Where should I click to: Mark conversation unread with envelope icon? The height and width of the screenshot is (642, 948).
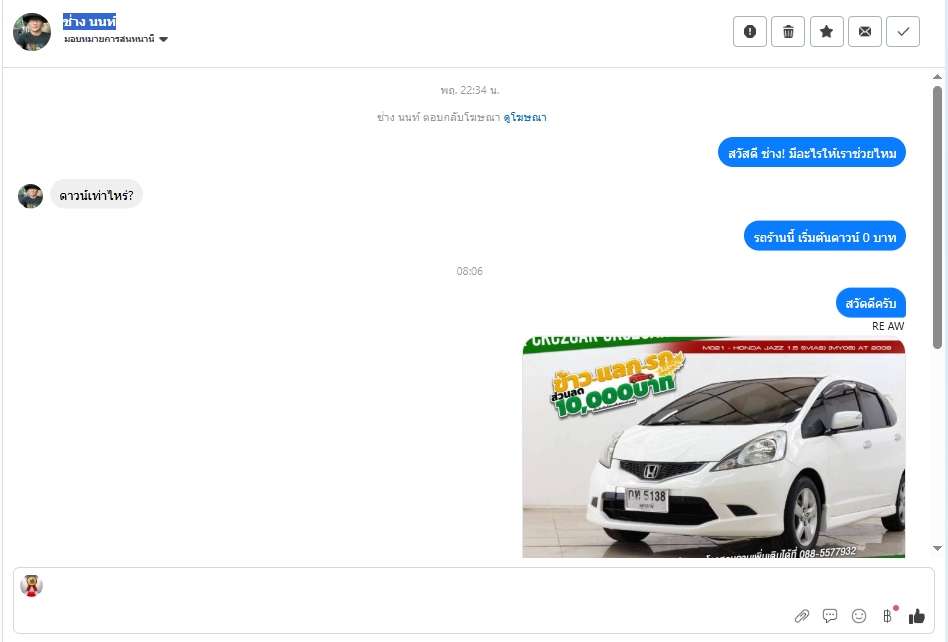click(x=865, y=31)
